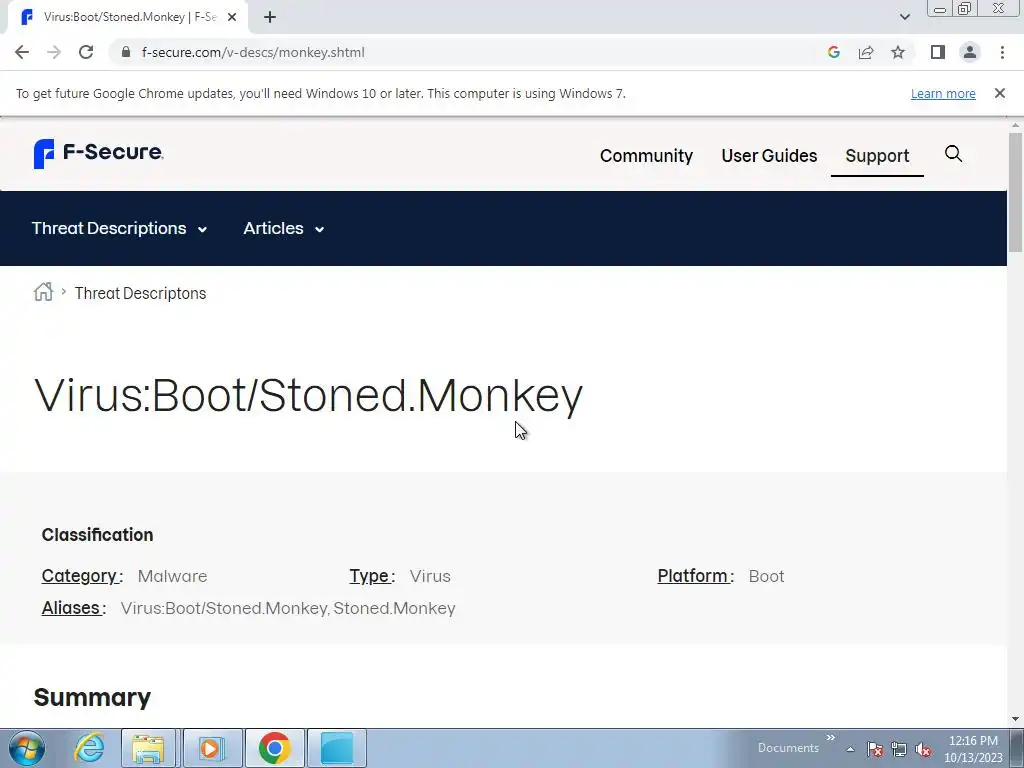Click the Classification heading
Viewport: 1024px width, 768px height.
tap(97, 535)
